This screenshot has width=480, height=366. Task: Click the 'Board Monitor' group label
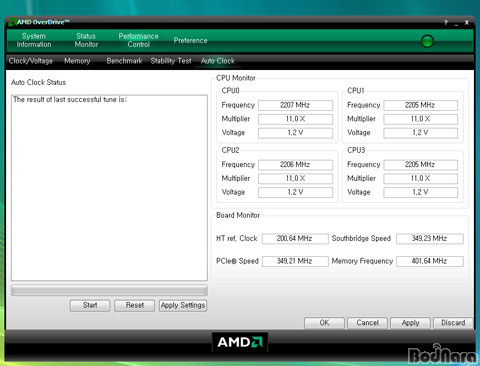click(x=238, y=215)
